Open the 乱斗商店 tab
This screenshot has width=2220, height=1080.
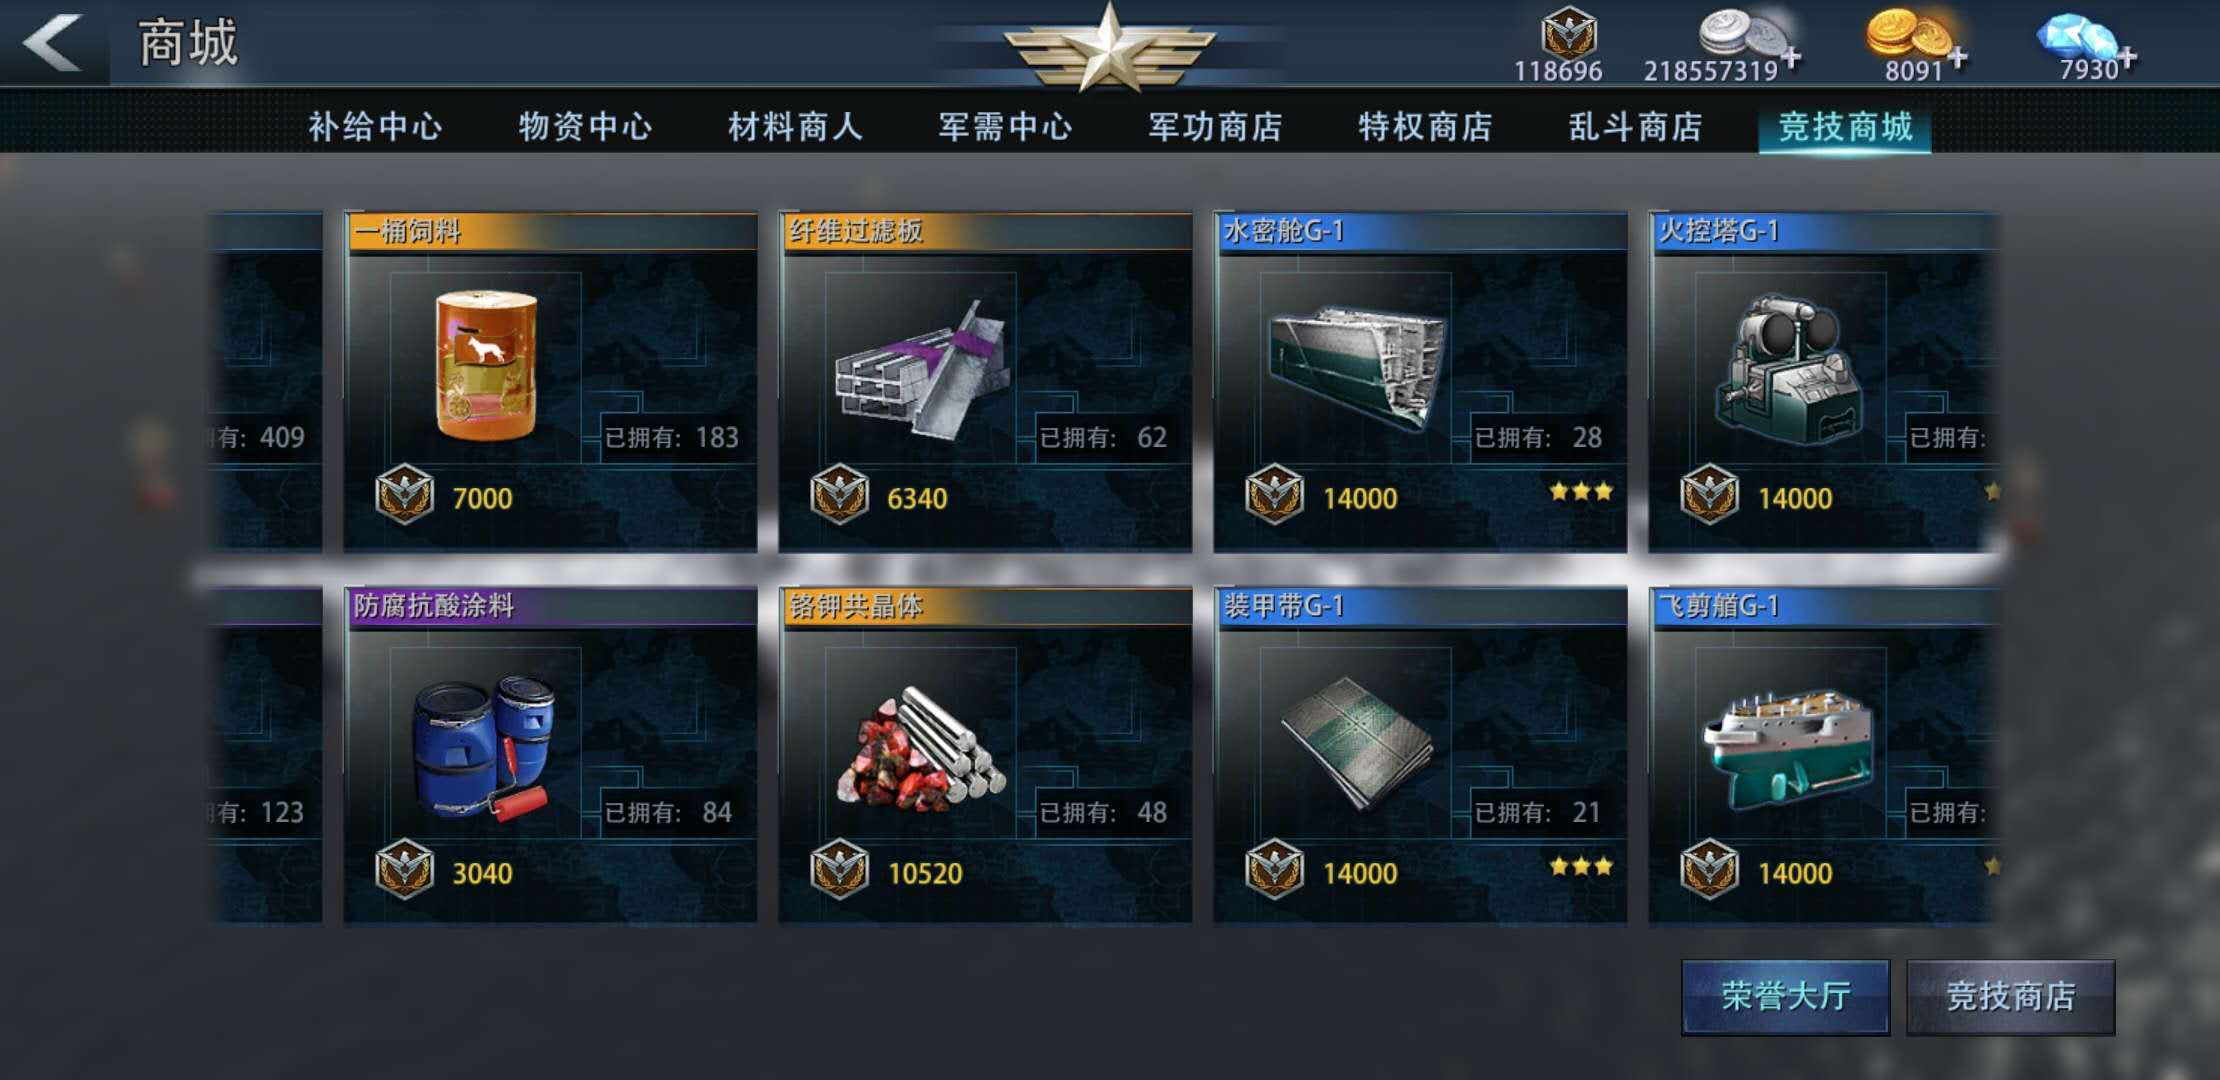(1635, 127)
